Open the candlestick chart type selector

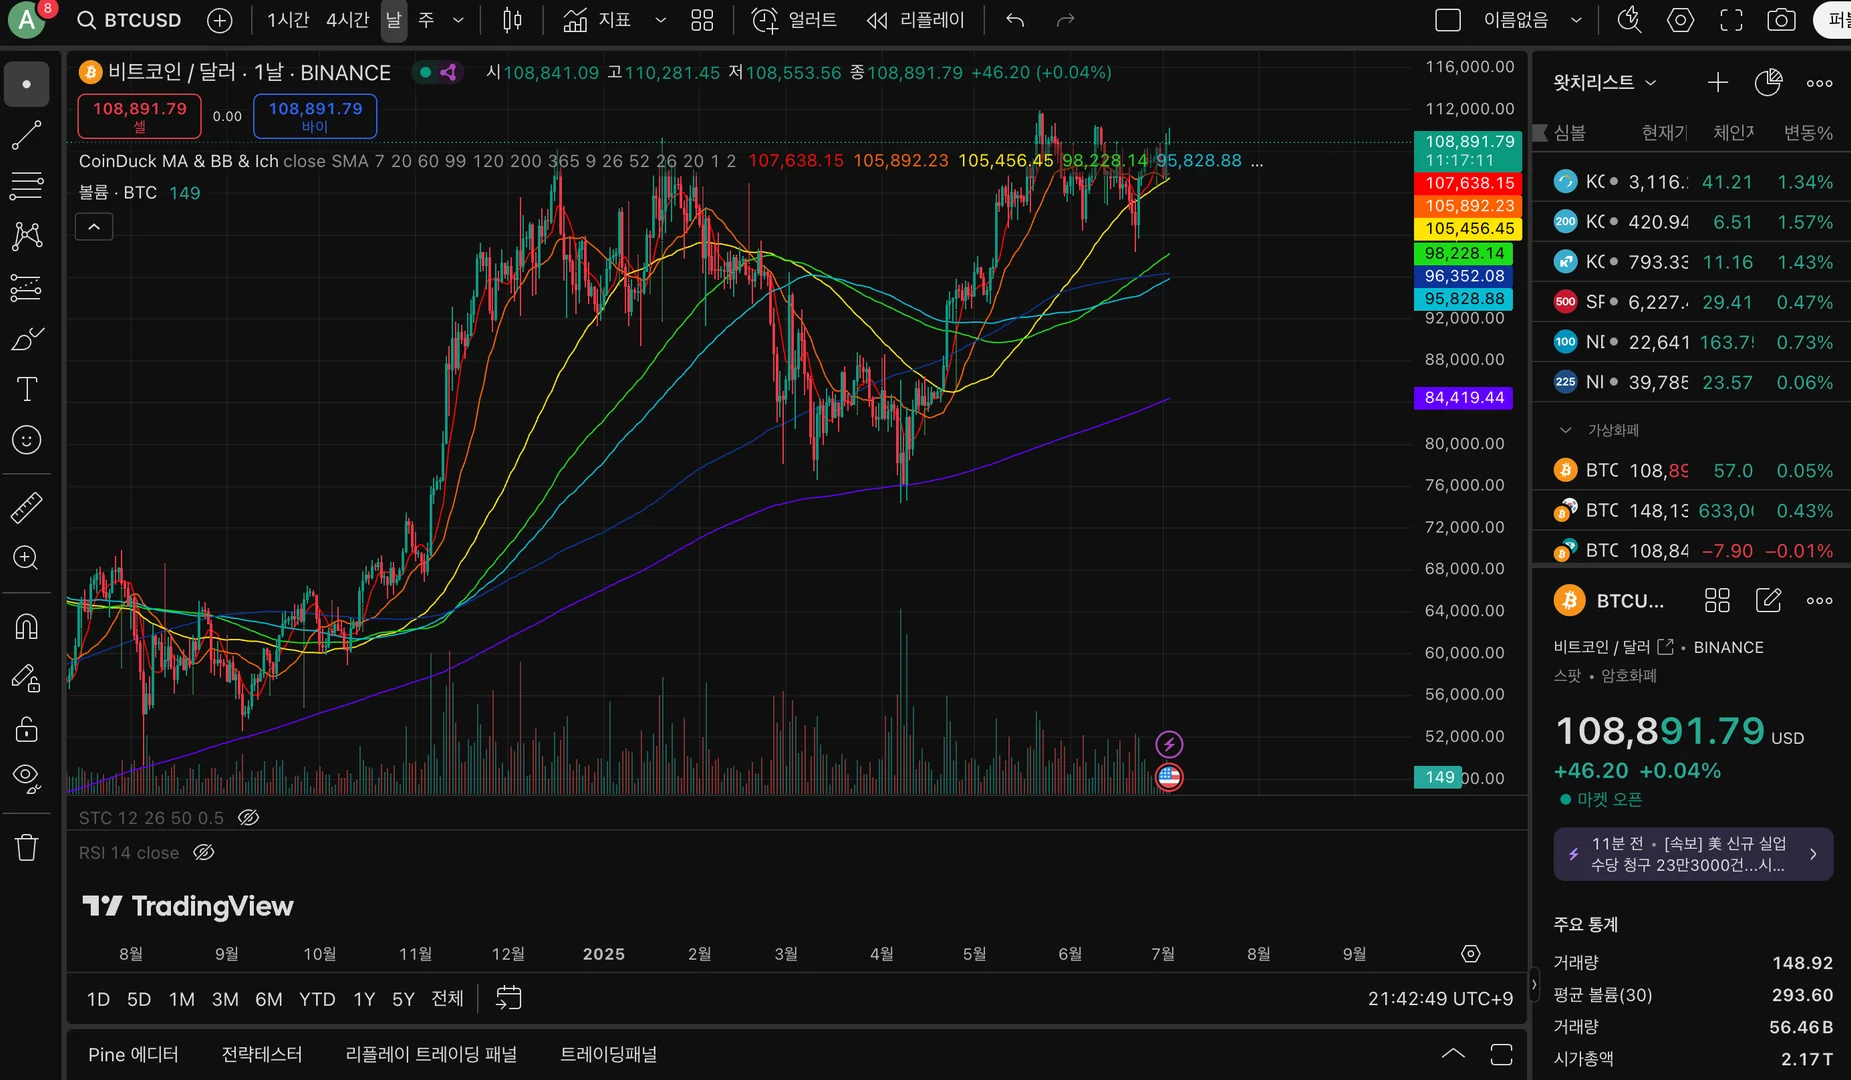pos(512,20)
